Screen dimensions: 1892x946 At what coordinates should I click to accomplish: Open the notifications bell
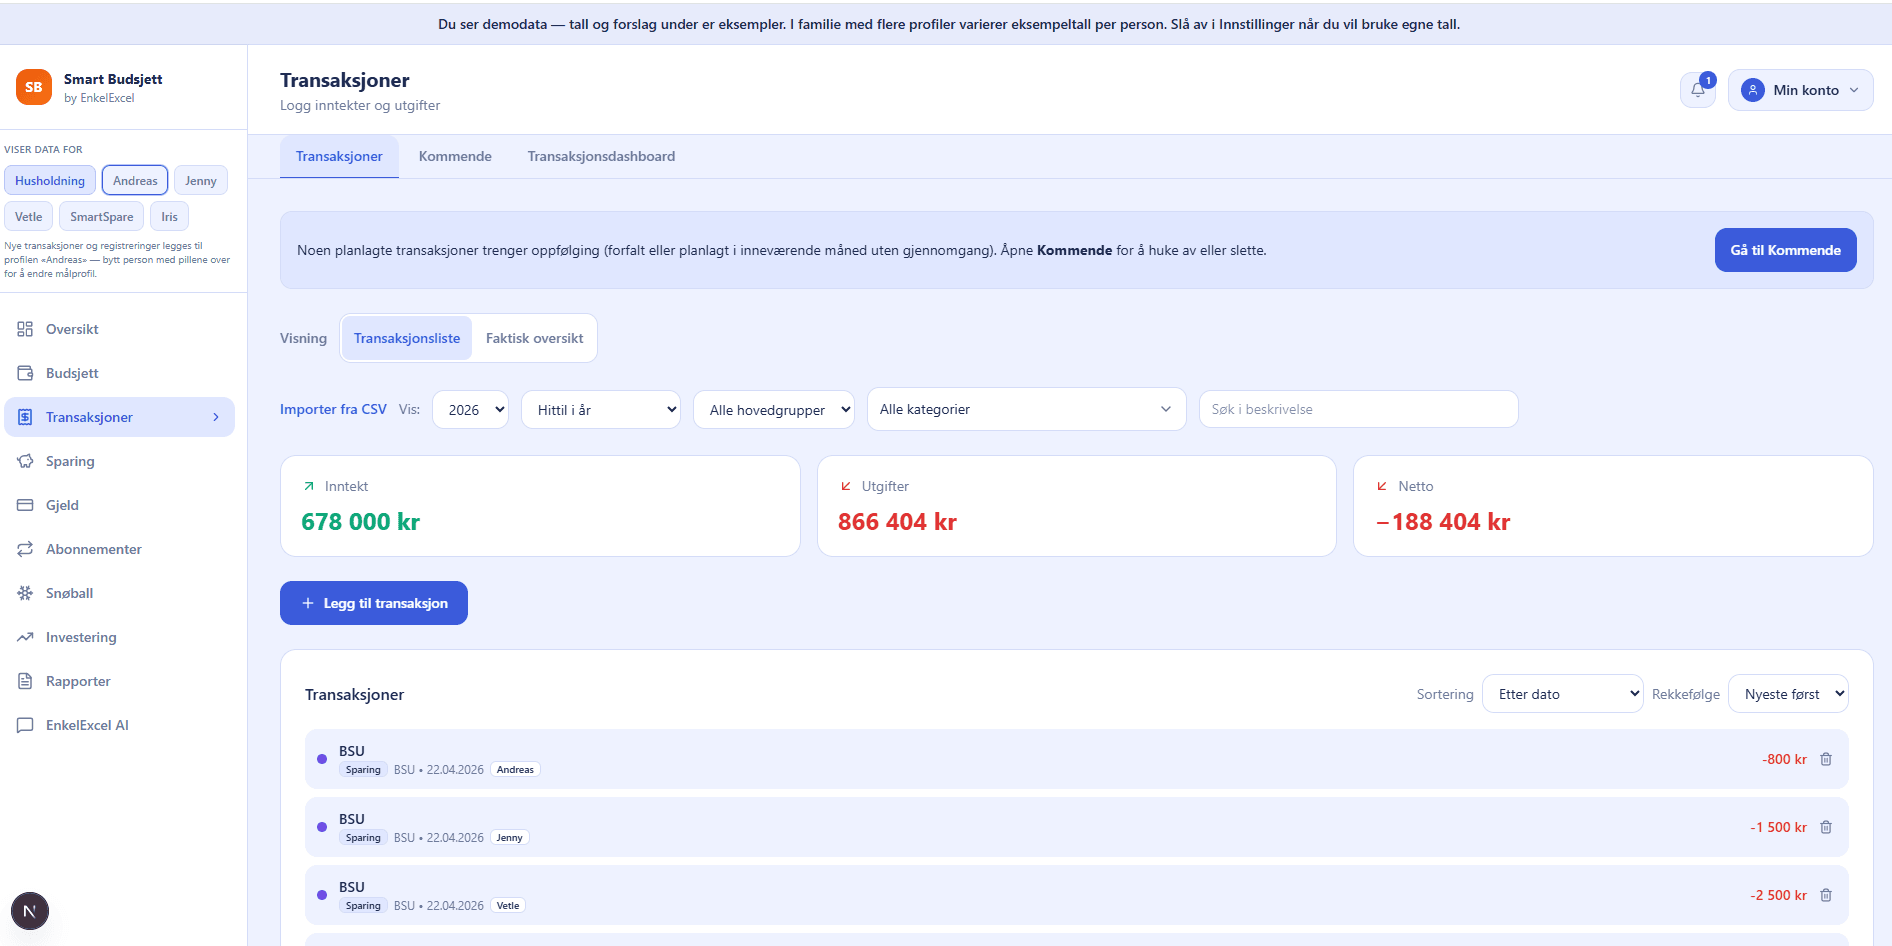pyautogui.click(x=1698, y=90)
